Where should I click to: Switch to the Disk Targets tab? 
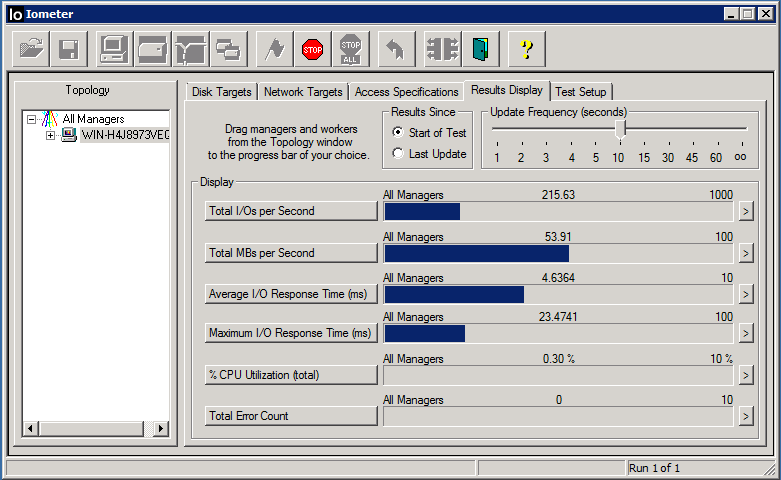221,92
